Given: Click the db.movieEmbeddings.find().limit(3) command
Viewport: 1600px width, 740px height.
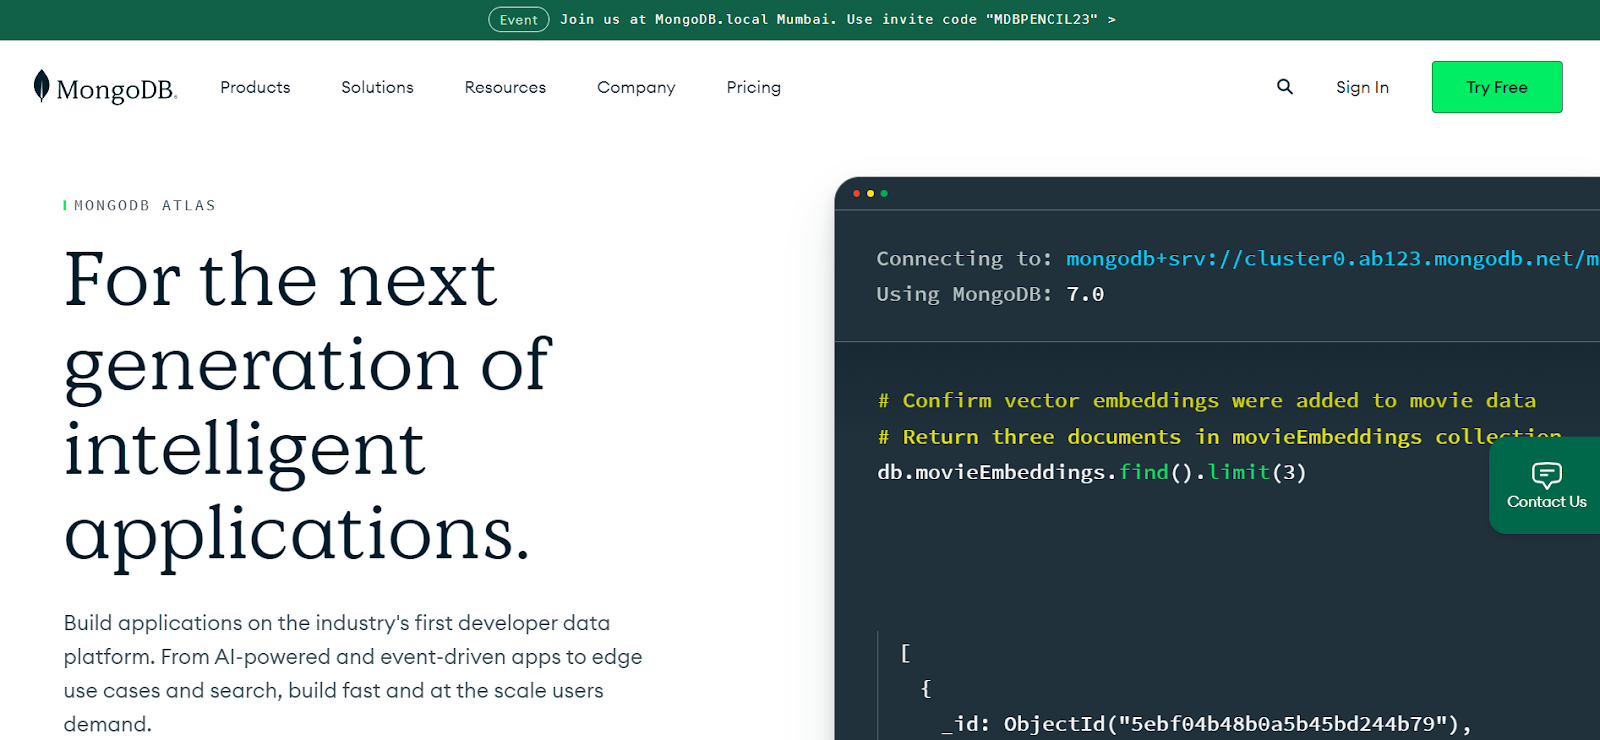Looking at the screenshot, I should coord(1092,472).
